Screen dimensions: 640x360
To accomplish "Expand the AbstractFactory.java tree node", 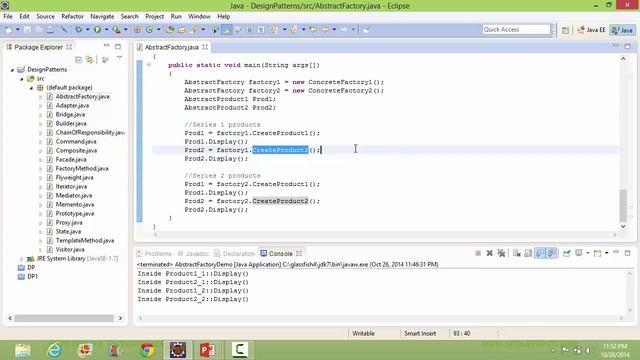I will coord(40,97).
